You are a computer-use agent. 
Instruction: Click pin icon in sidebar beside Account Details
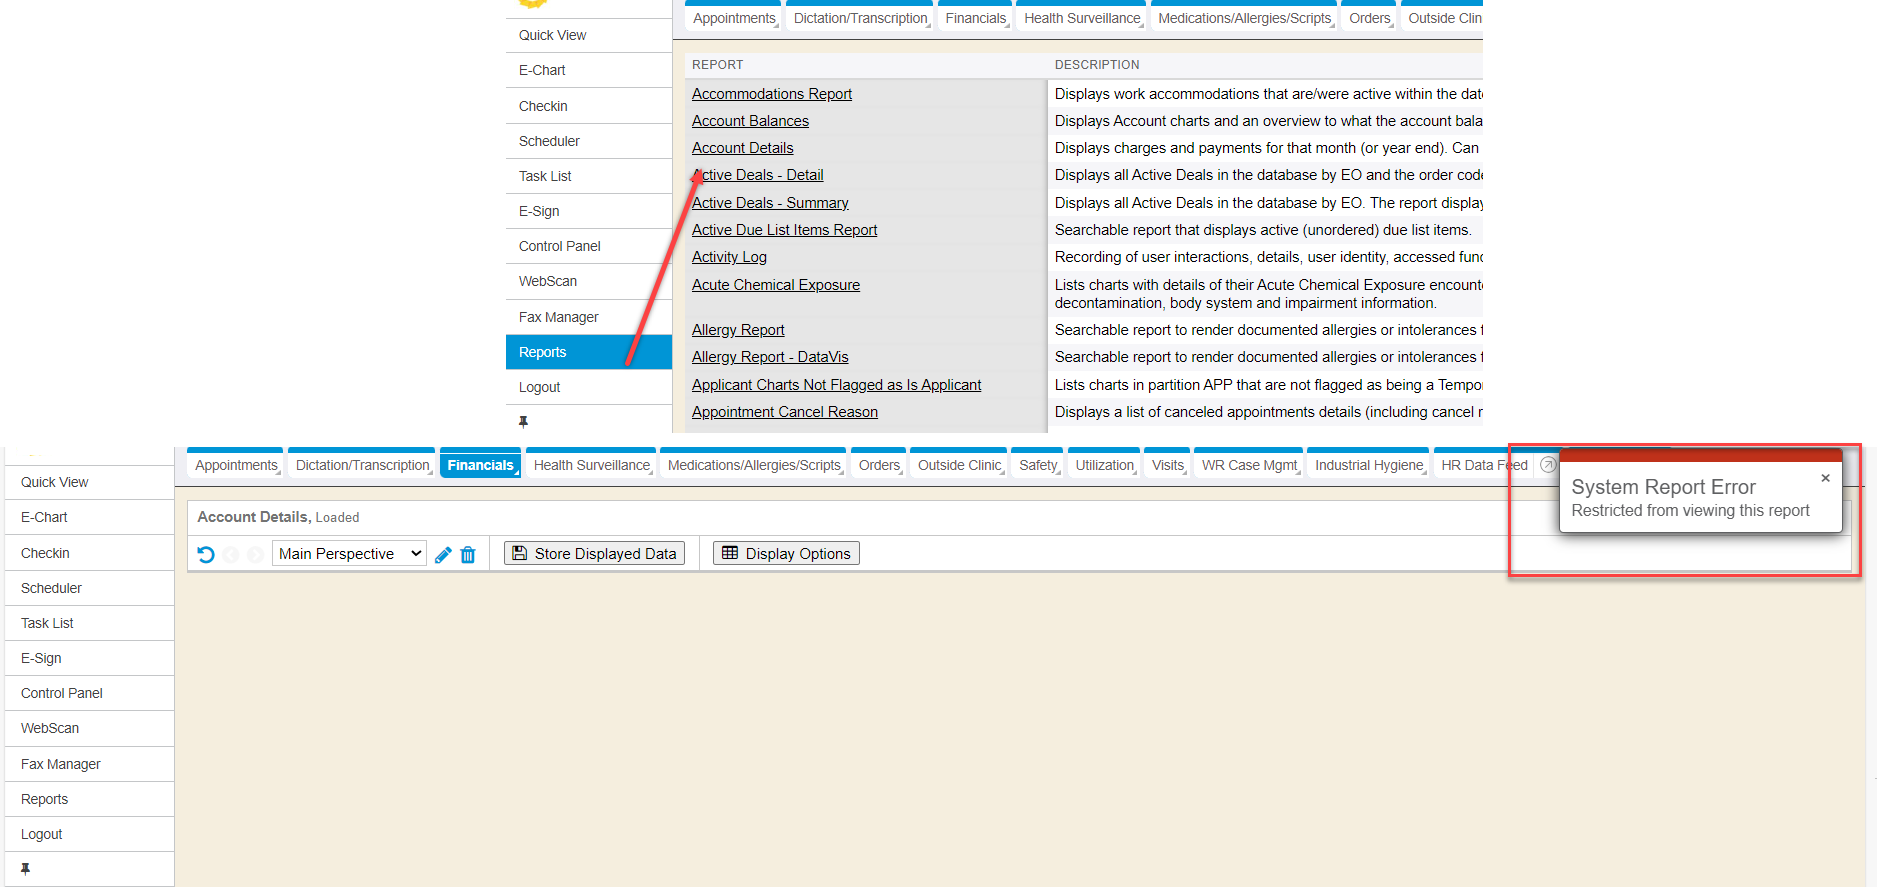[x=25, y=869]
